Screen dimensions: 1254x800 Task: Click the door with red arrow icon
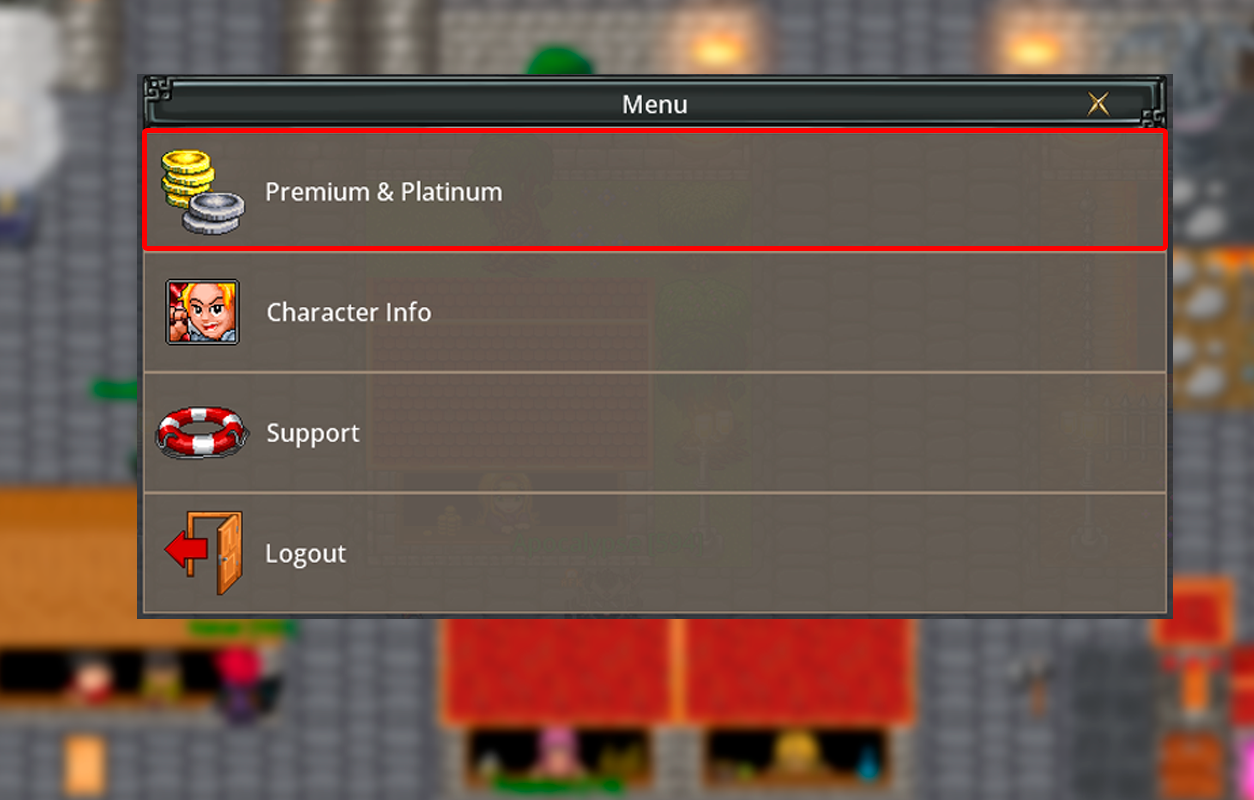[x=204, y=553]
